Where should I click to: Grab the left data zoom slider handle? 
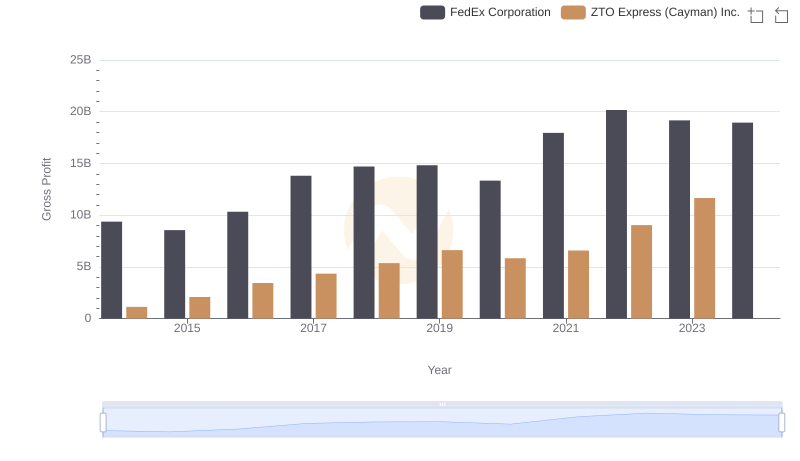(x=103, y=423)
